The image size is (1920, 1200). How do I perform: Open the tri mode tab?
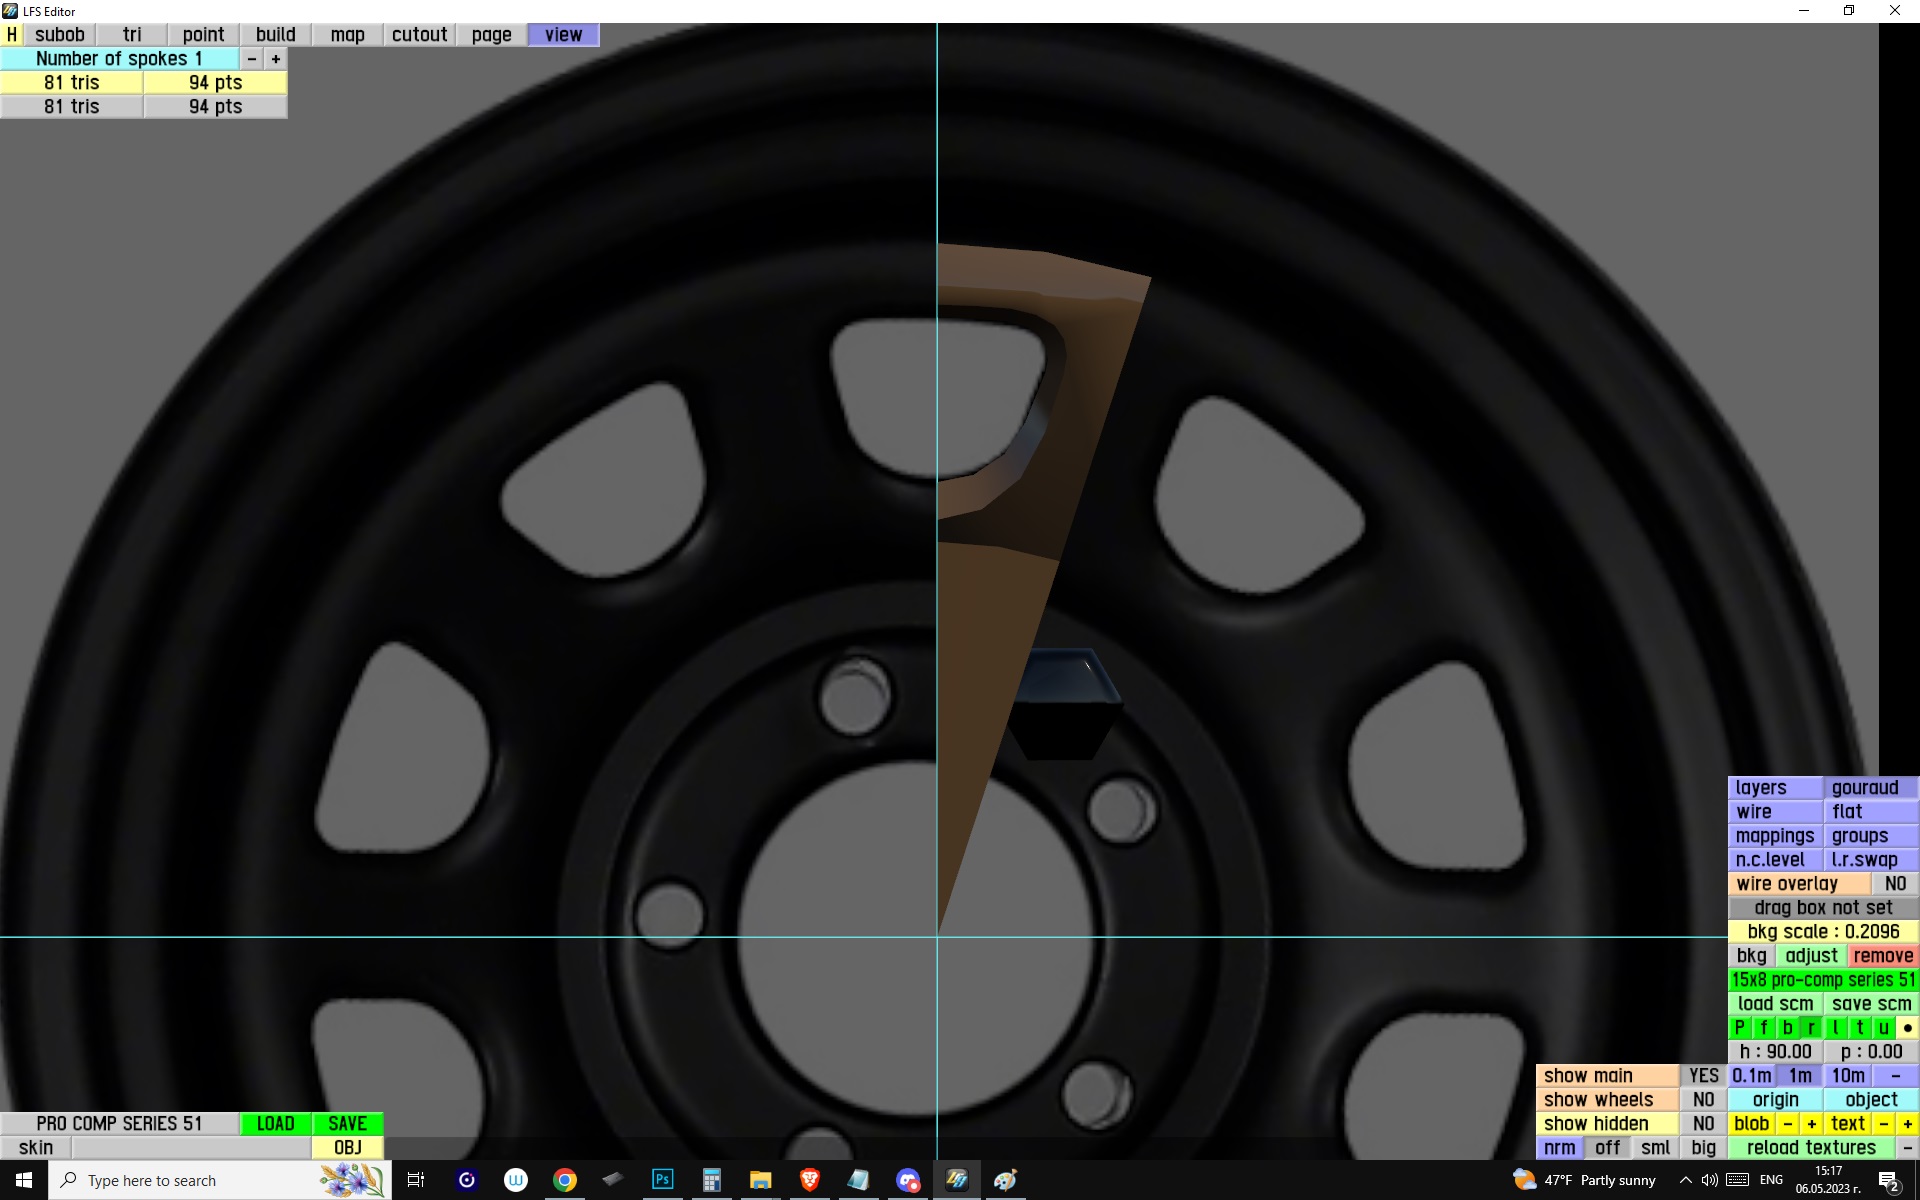coord(132,34)
